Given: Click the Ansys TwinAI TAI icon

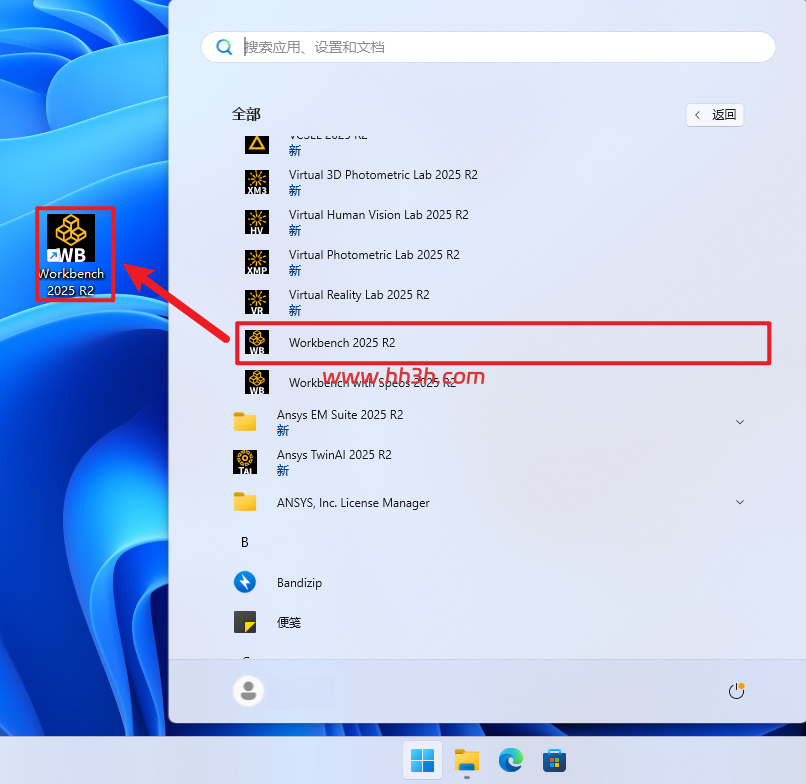Looking at the screenshot, I should click(245, 462).
